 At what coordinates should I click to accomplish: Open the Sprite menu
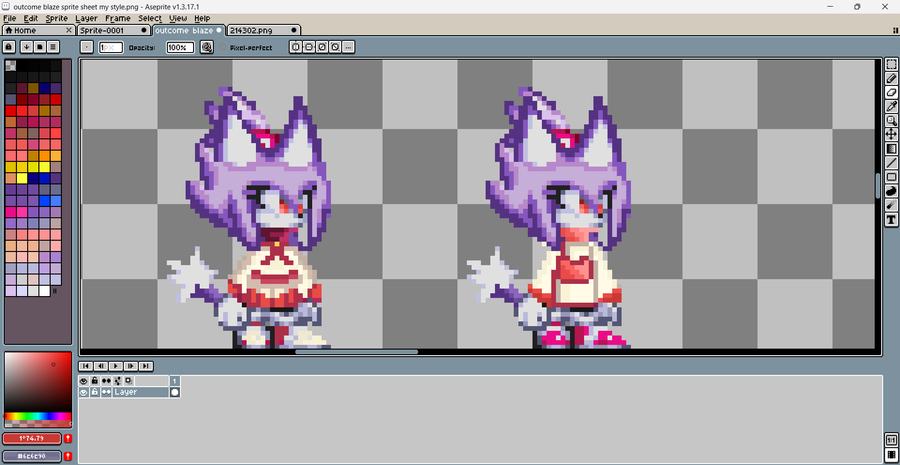[x=57, y=18]
